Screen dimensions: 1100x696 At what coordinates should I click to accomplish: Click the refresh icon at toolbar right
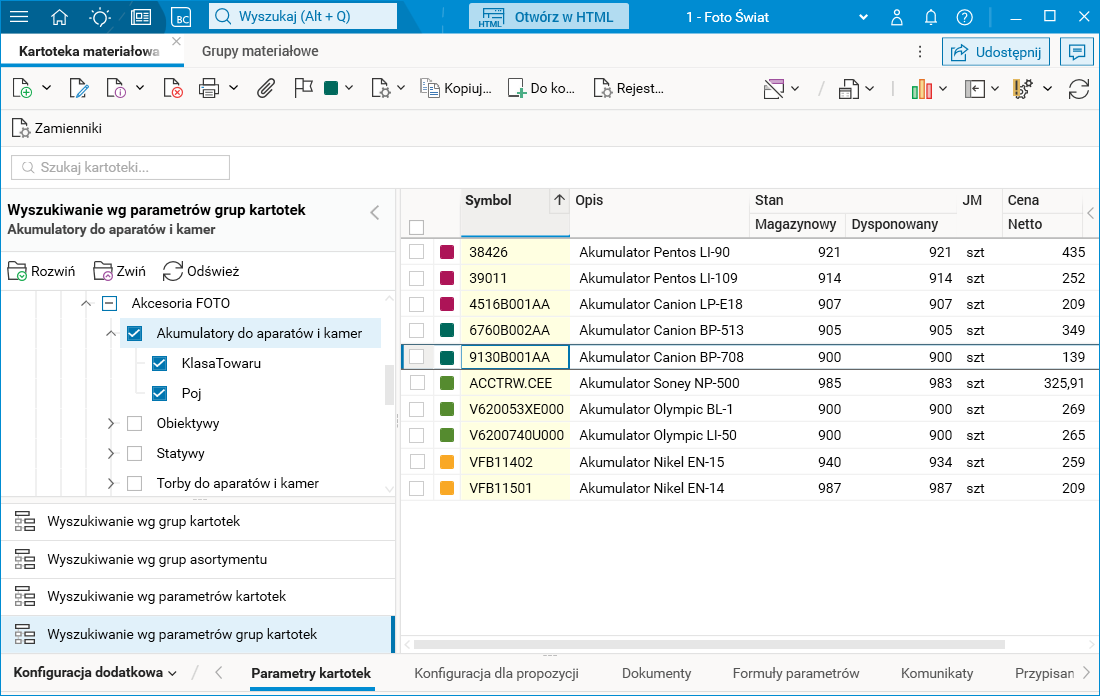tap(1078, 88)
